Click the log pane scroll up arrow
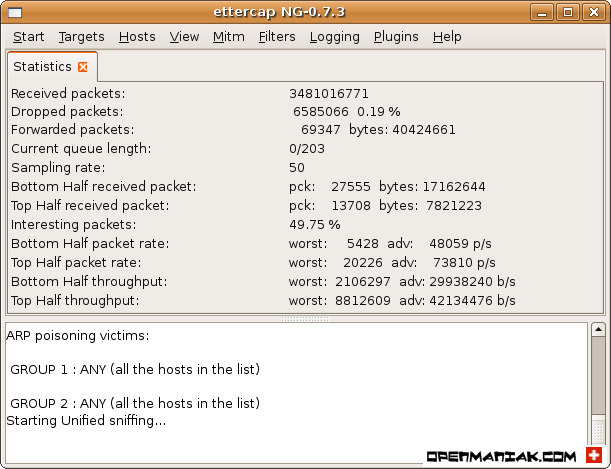Viewport: 611px width, 469px height. (598, 330)
